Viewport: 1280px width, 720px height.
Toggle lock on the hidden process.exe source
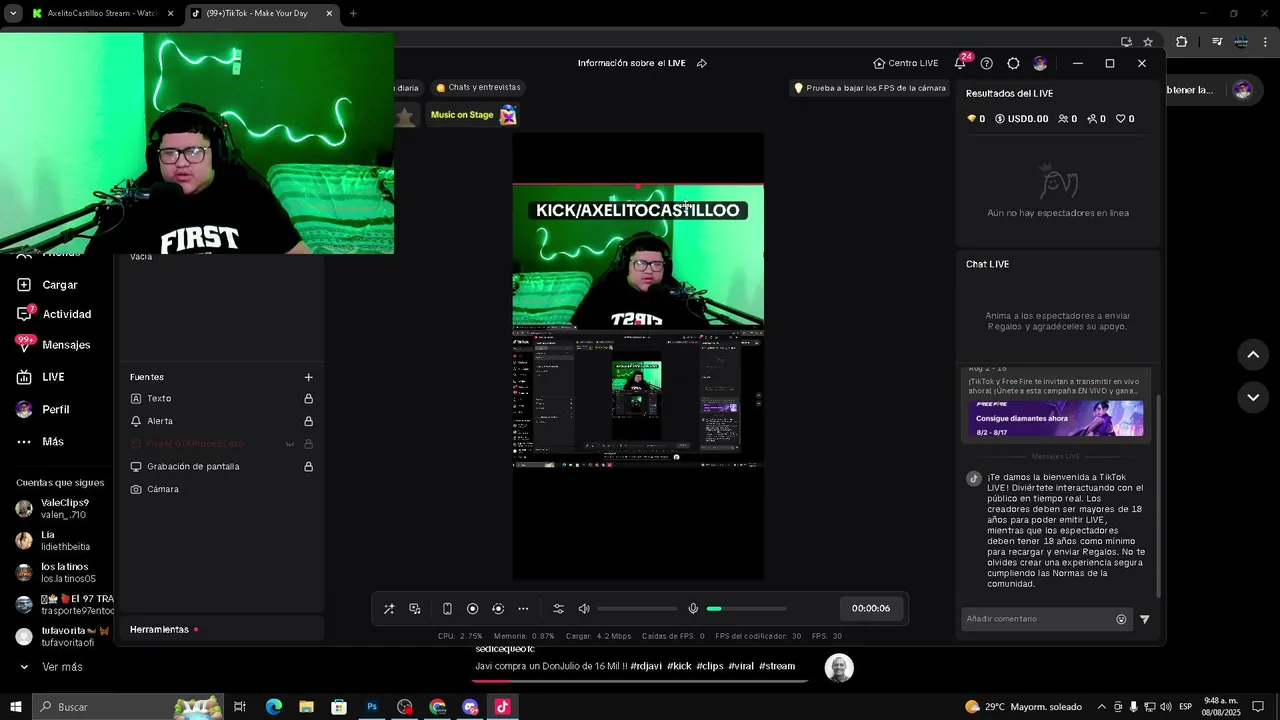tap(308, 444)
